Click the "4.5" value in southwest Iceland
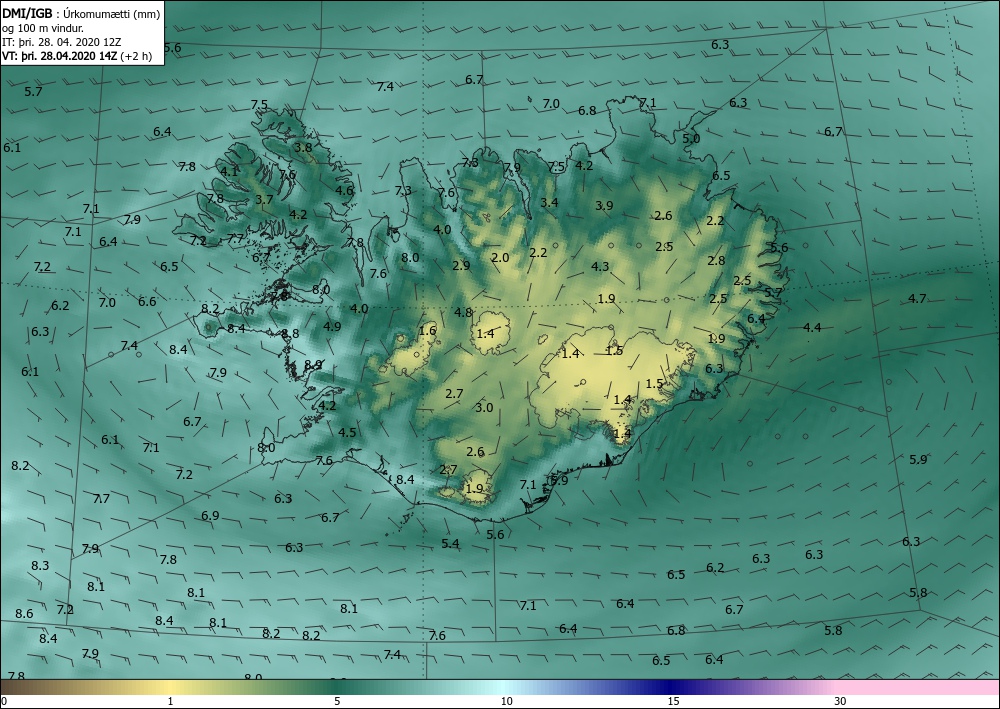 (347, 432)
